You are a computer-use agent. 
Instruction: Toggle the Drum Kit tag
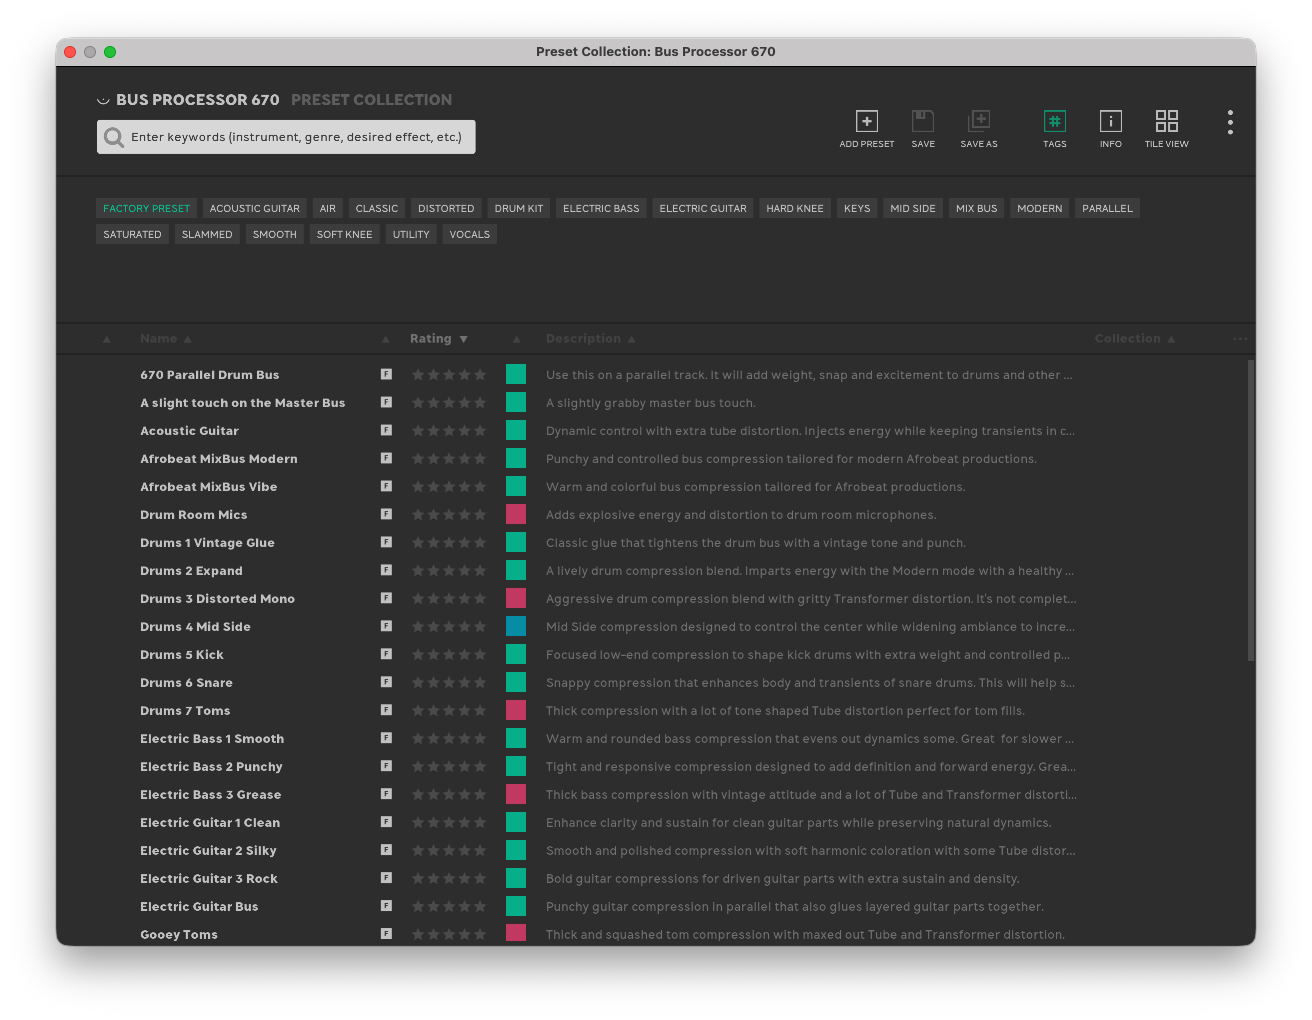(x=518, y=208)
